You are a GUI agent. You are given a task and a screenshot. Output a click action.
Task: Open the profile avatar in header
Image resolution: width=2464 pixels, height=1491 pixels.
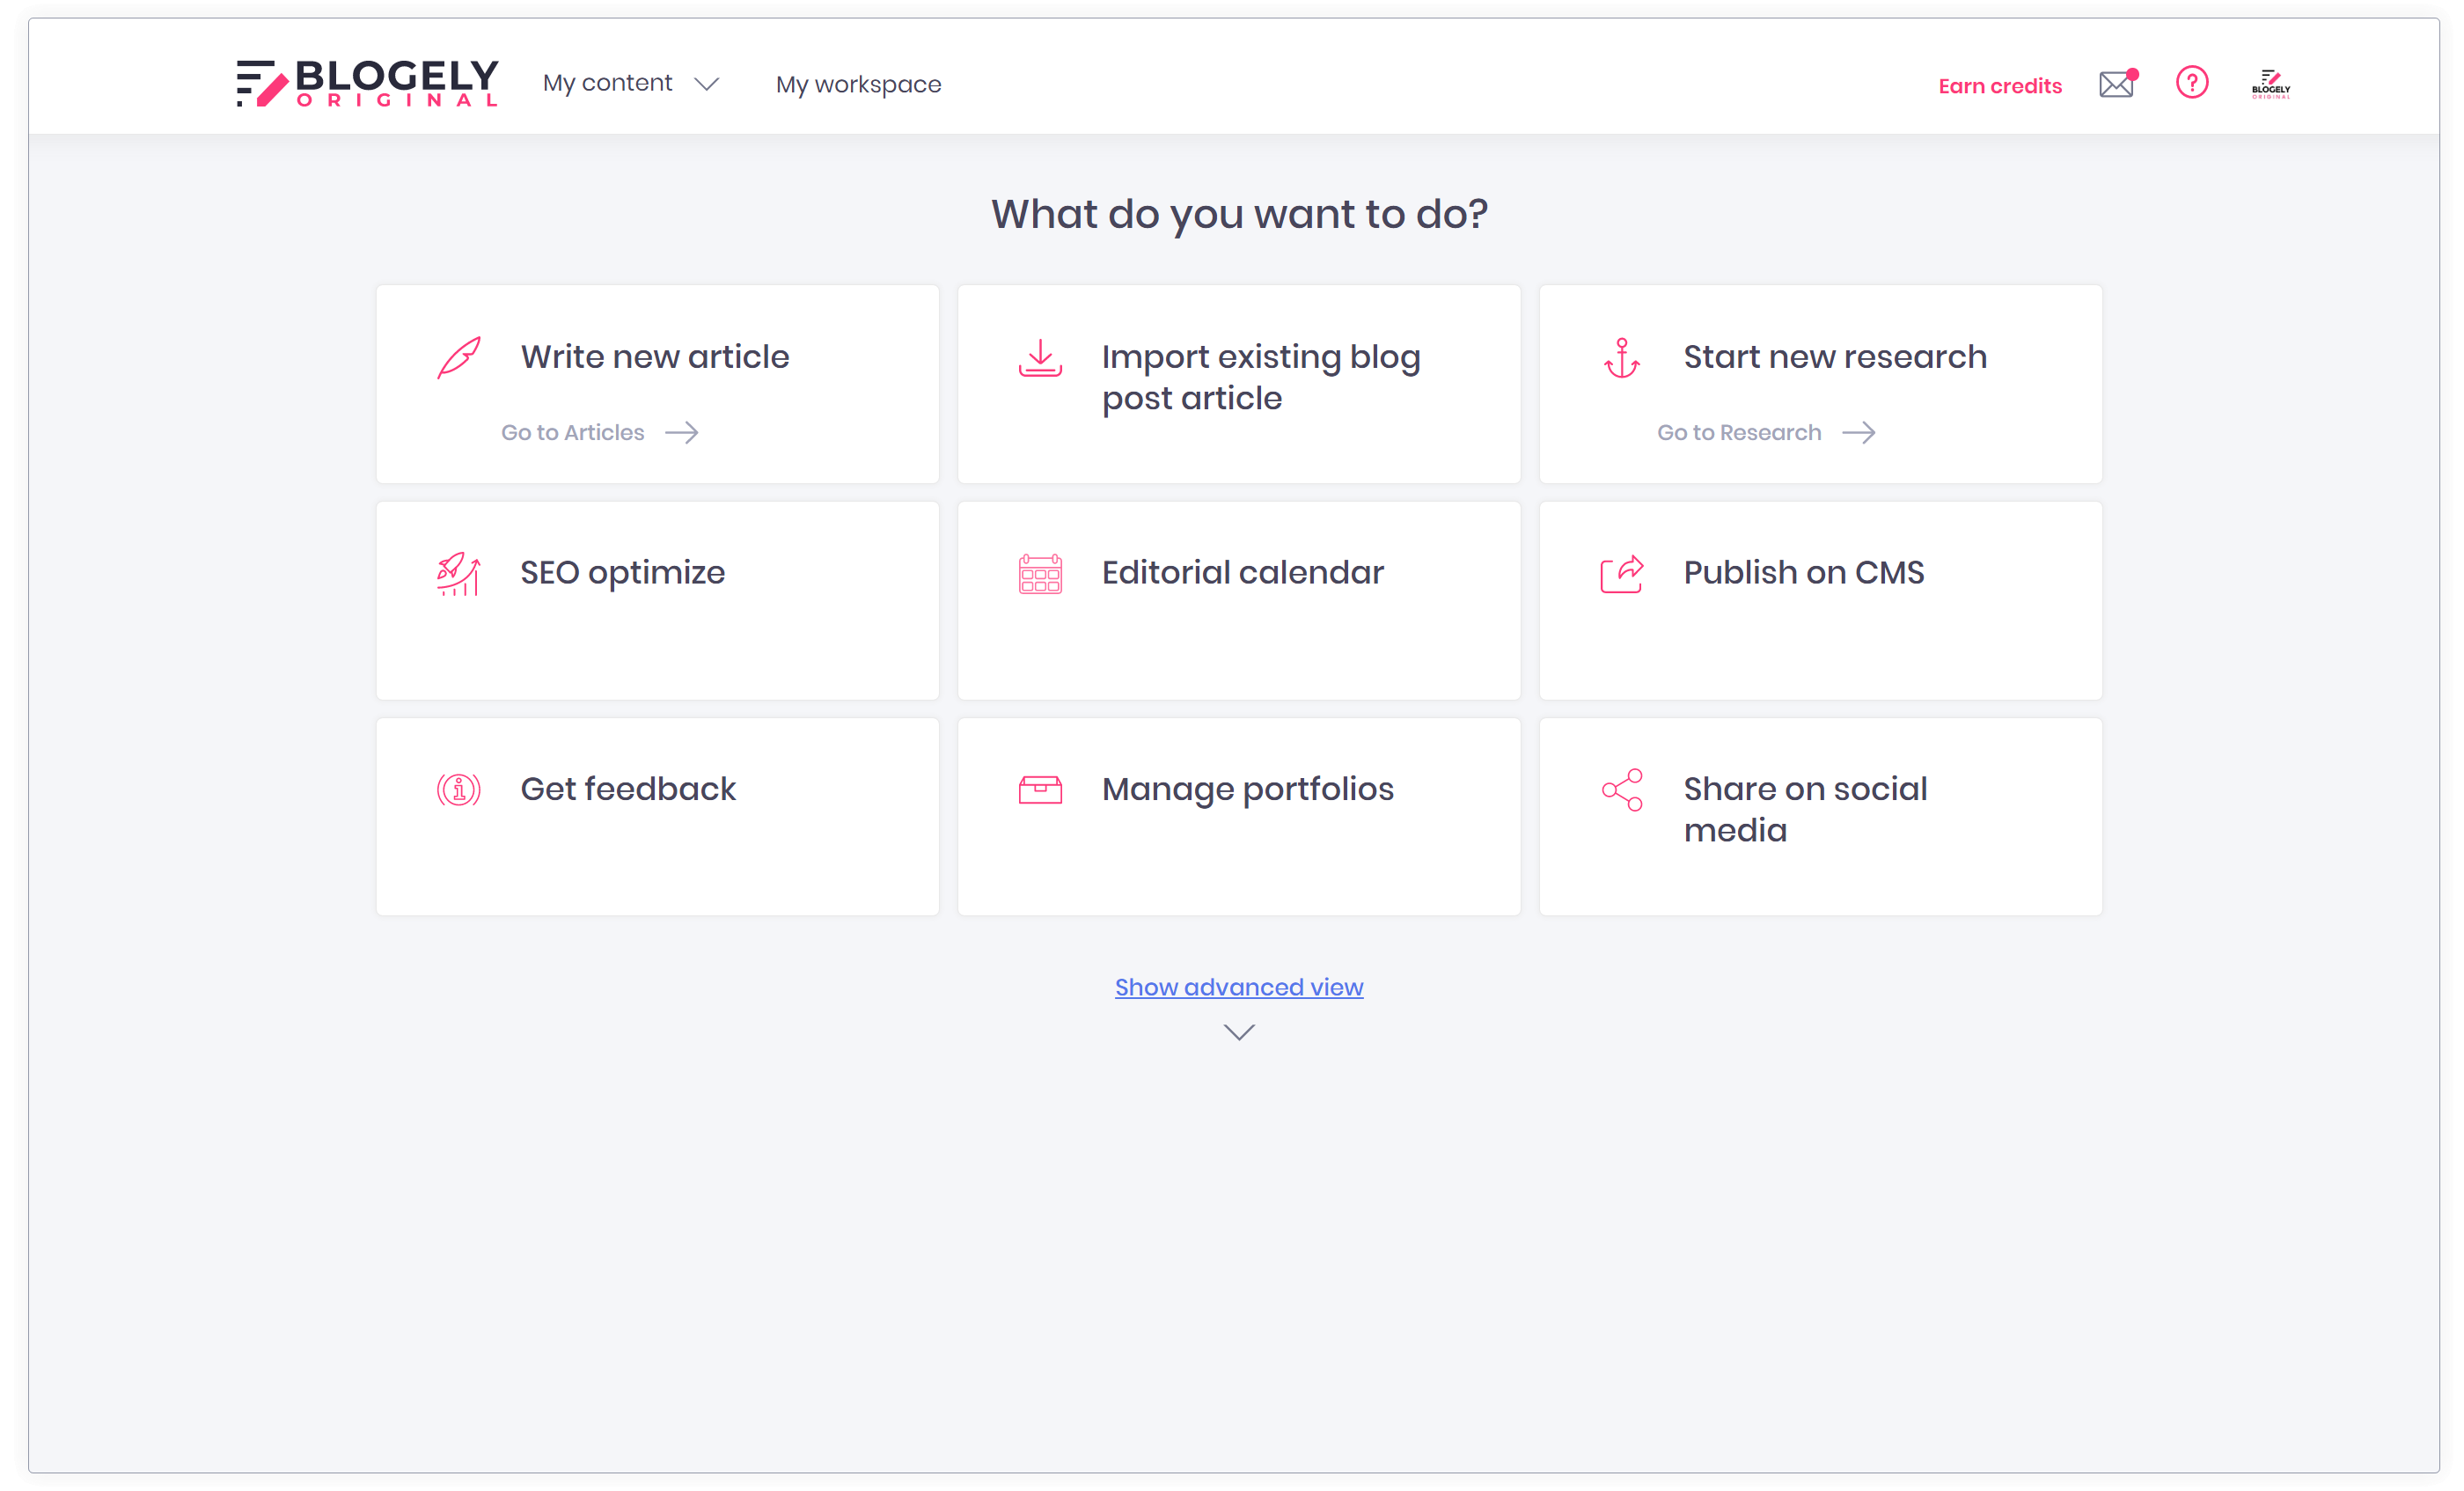[2270, 84]
